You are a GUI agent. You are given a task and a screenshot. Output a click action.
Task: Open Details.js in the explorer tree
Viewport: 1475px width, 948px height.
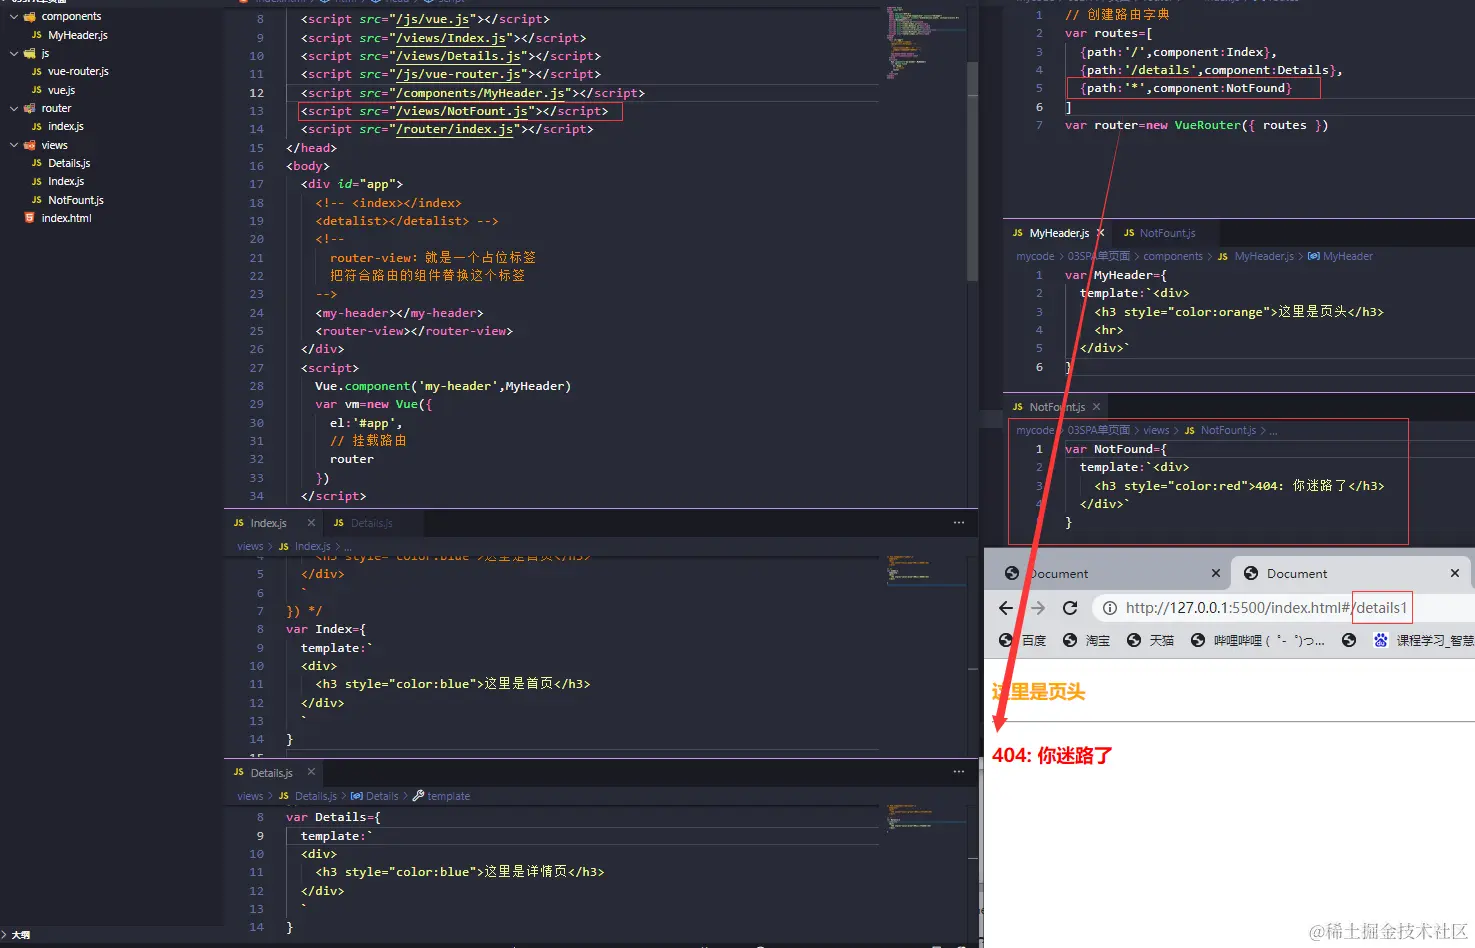coord(69,163)
